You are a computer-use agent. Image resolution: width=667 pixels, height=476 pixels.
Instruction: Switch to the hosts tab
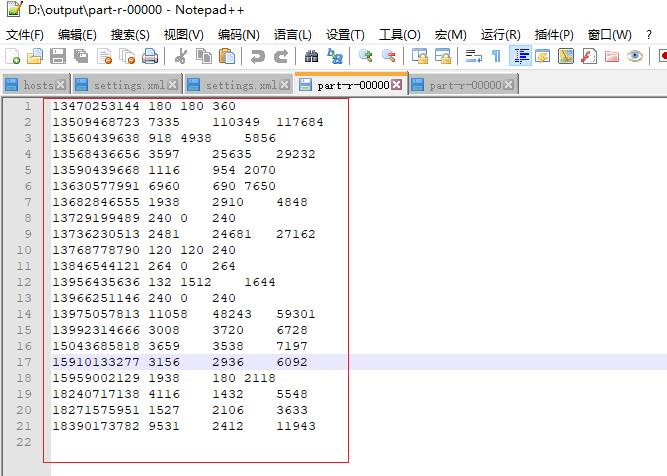pyautogui.click(x=38, y=85)
